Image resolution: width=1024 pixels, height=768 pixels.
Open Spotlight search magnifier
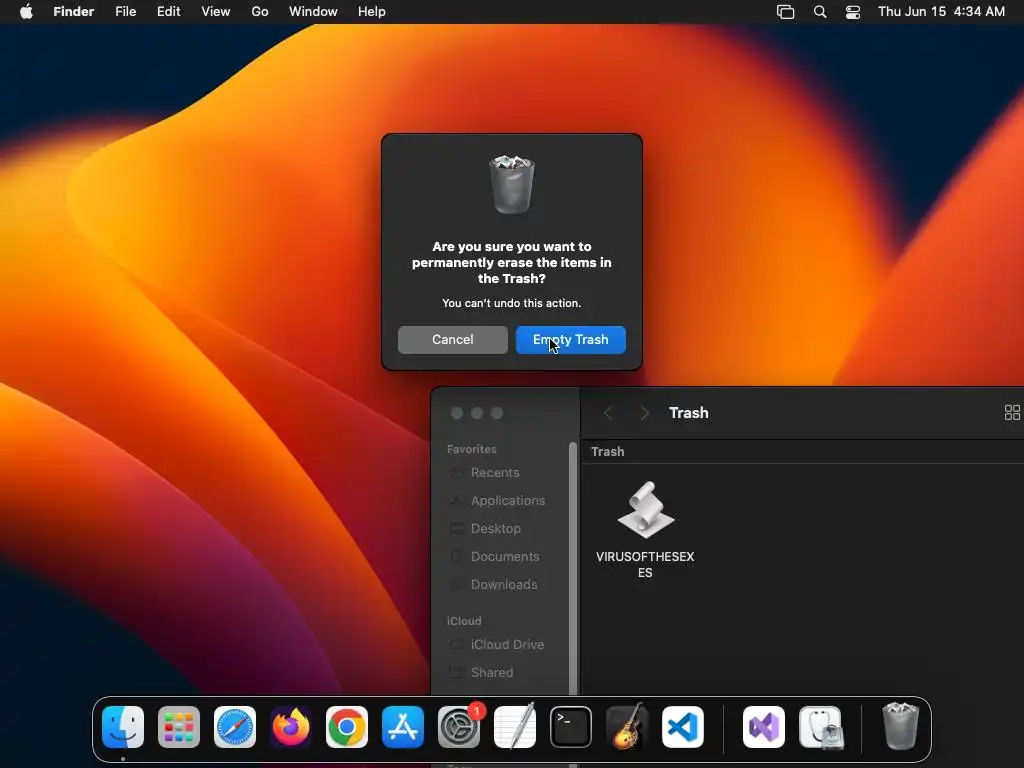pos(820,12)
